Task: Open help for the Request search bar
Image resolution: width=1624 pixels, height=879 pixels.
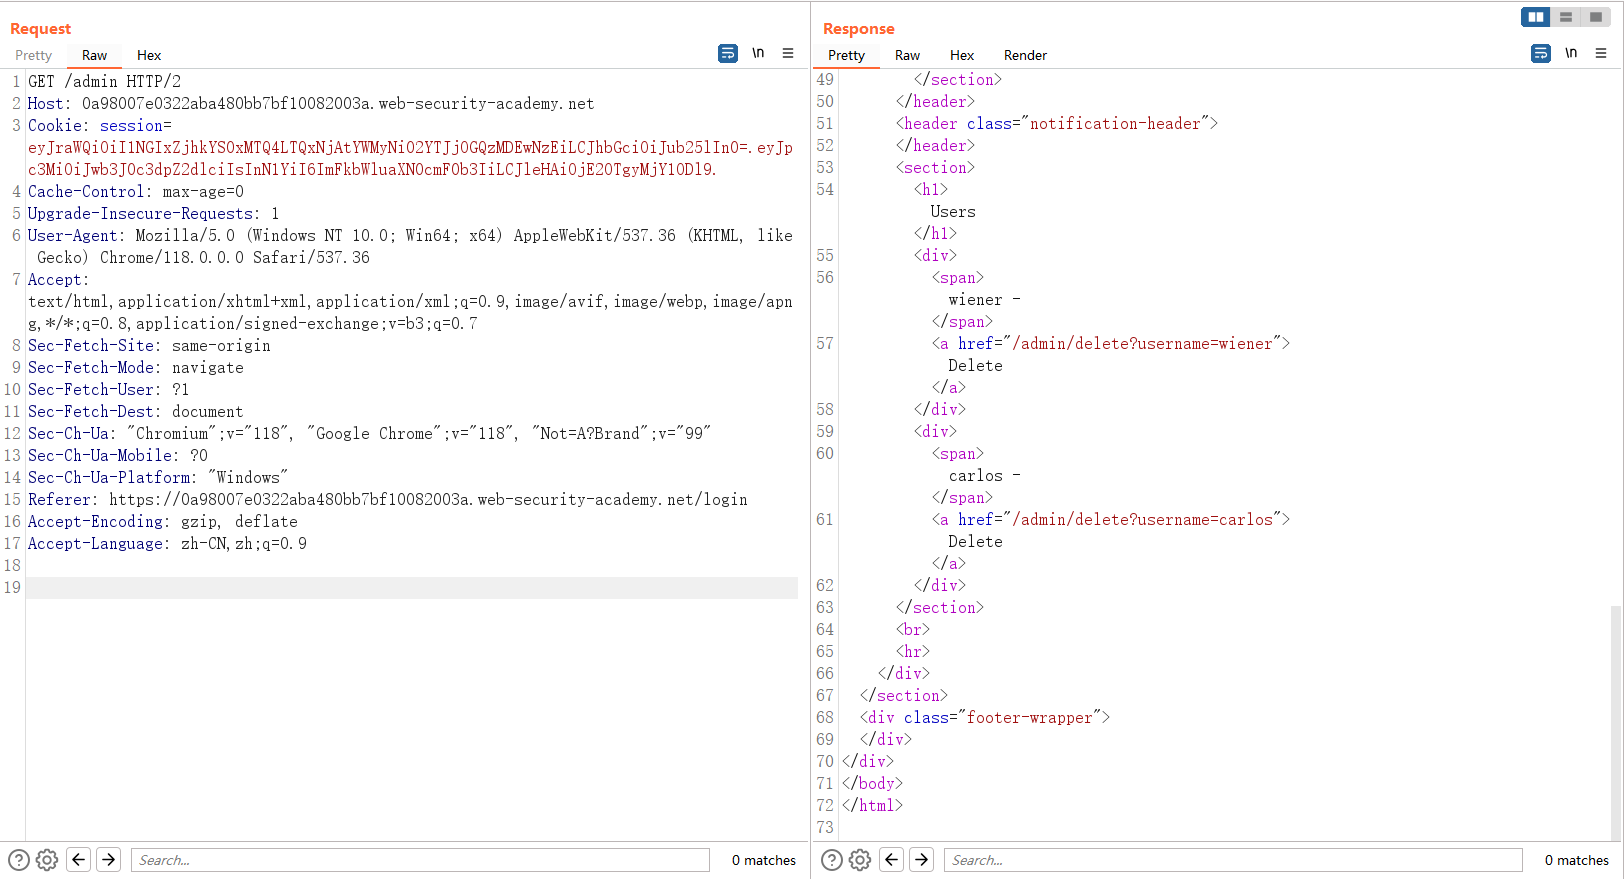Action: pos(19,860)
